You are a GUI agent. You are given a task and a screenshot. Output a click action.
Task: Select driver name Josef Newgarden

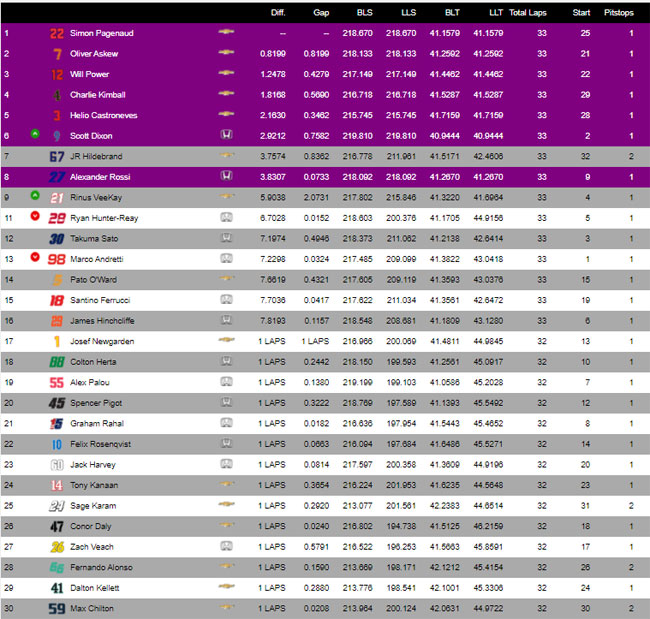point(102,342)
